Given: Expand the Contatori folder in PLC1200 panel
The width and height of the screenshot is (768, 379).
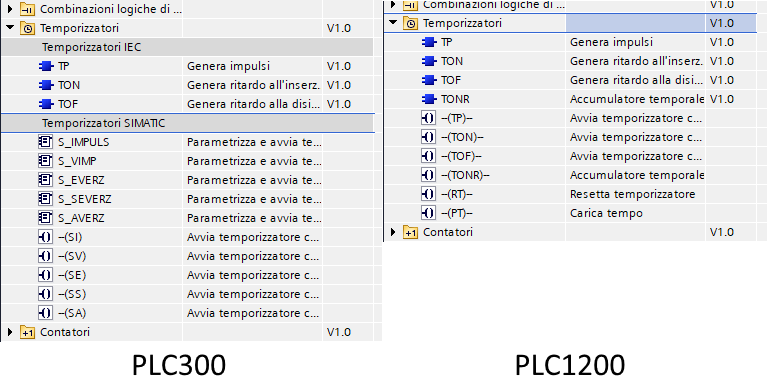Looking at the screenshot, I should point(393,232).
